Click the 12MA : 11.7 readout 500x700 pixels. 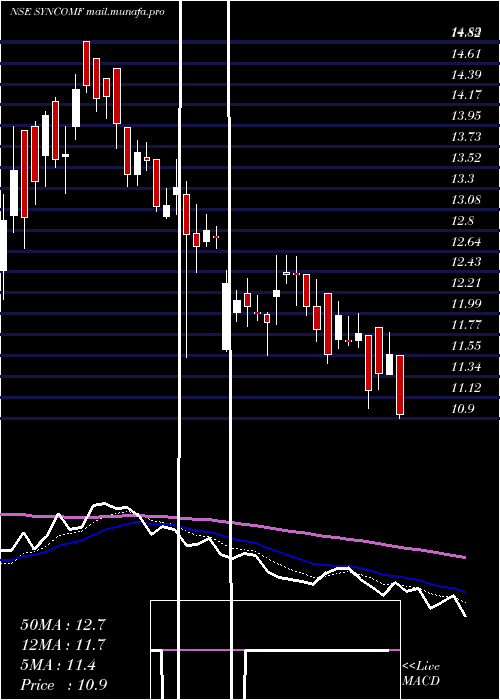tap(63, 645)
